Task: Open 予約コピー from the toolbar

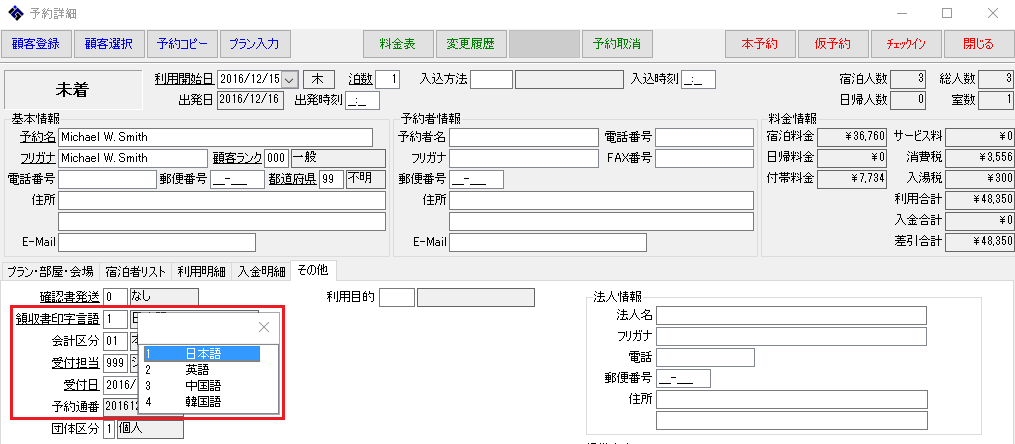Action: [182, 44]
